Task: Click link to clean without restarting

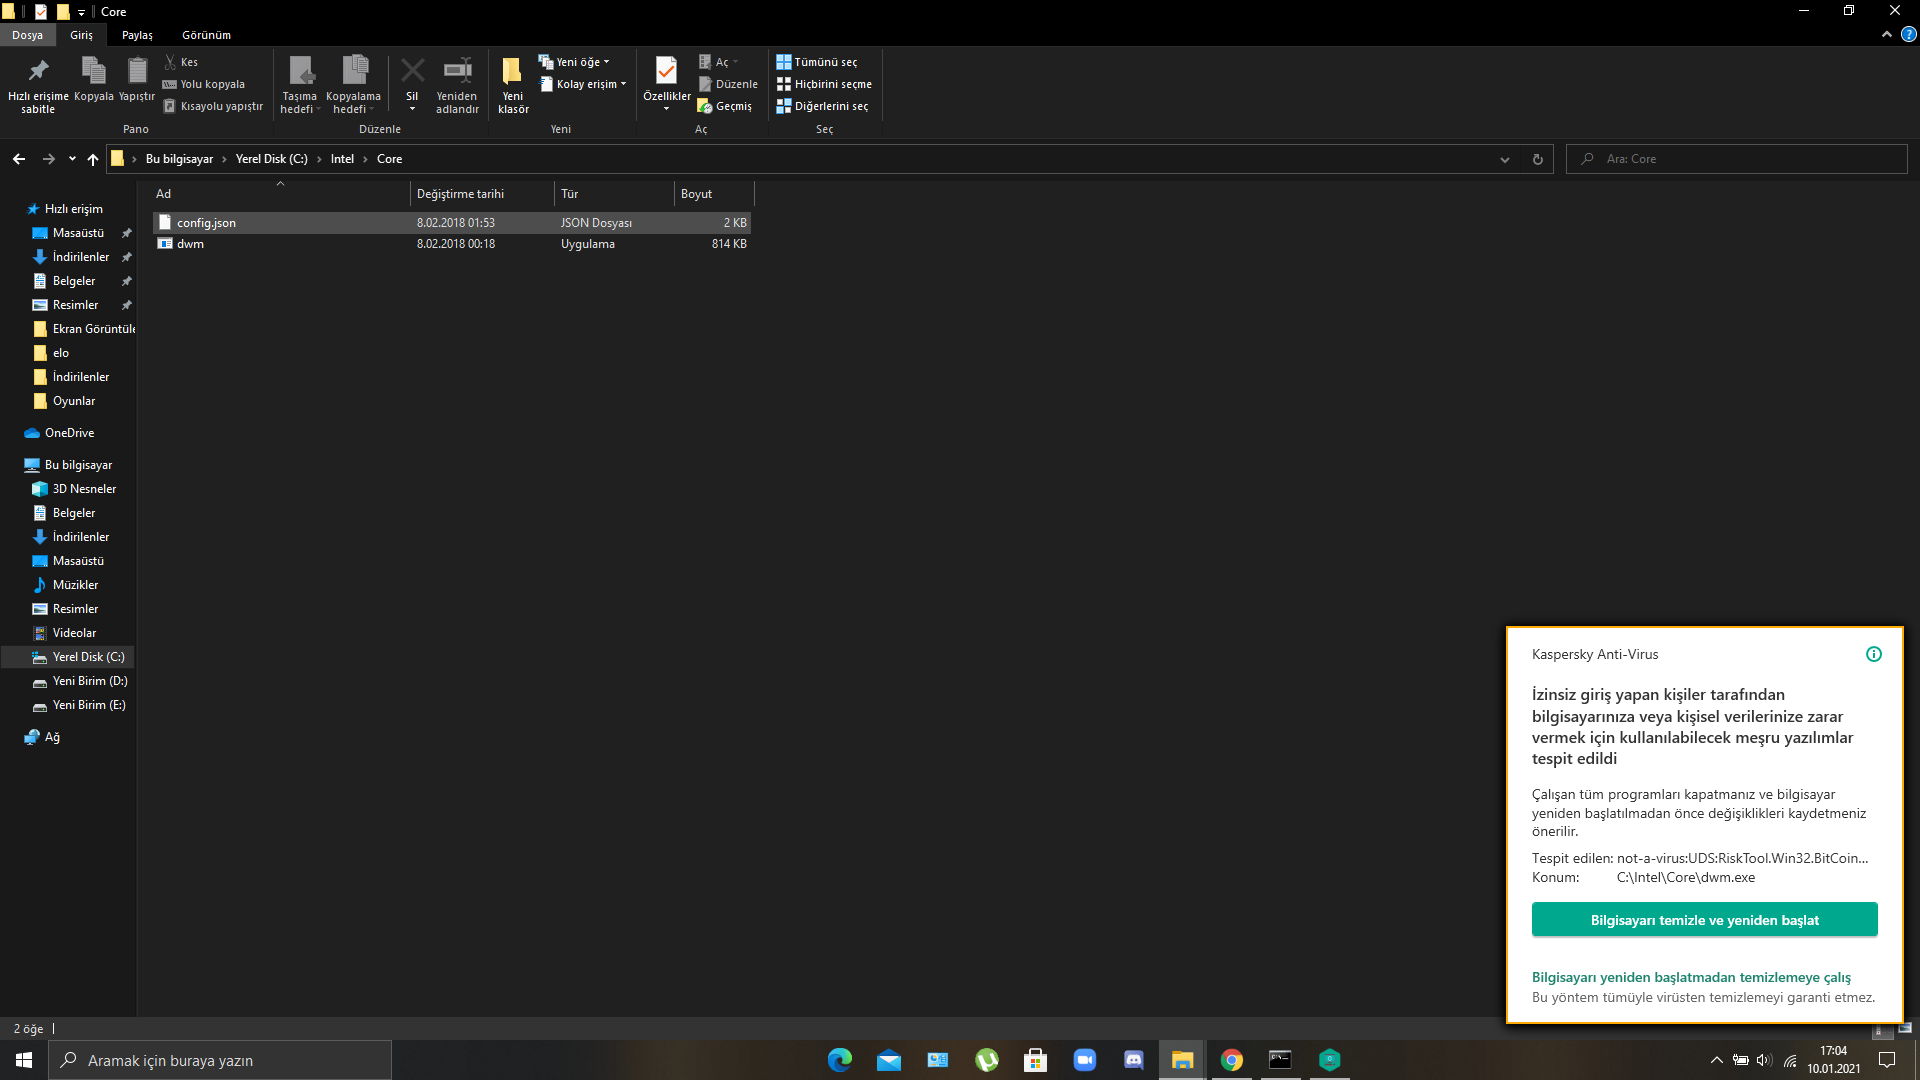Action: (x=1691, y=977)
